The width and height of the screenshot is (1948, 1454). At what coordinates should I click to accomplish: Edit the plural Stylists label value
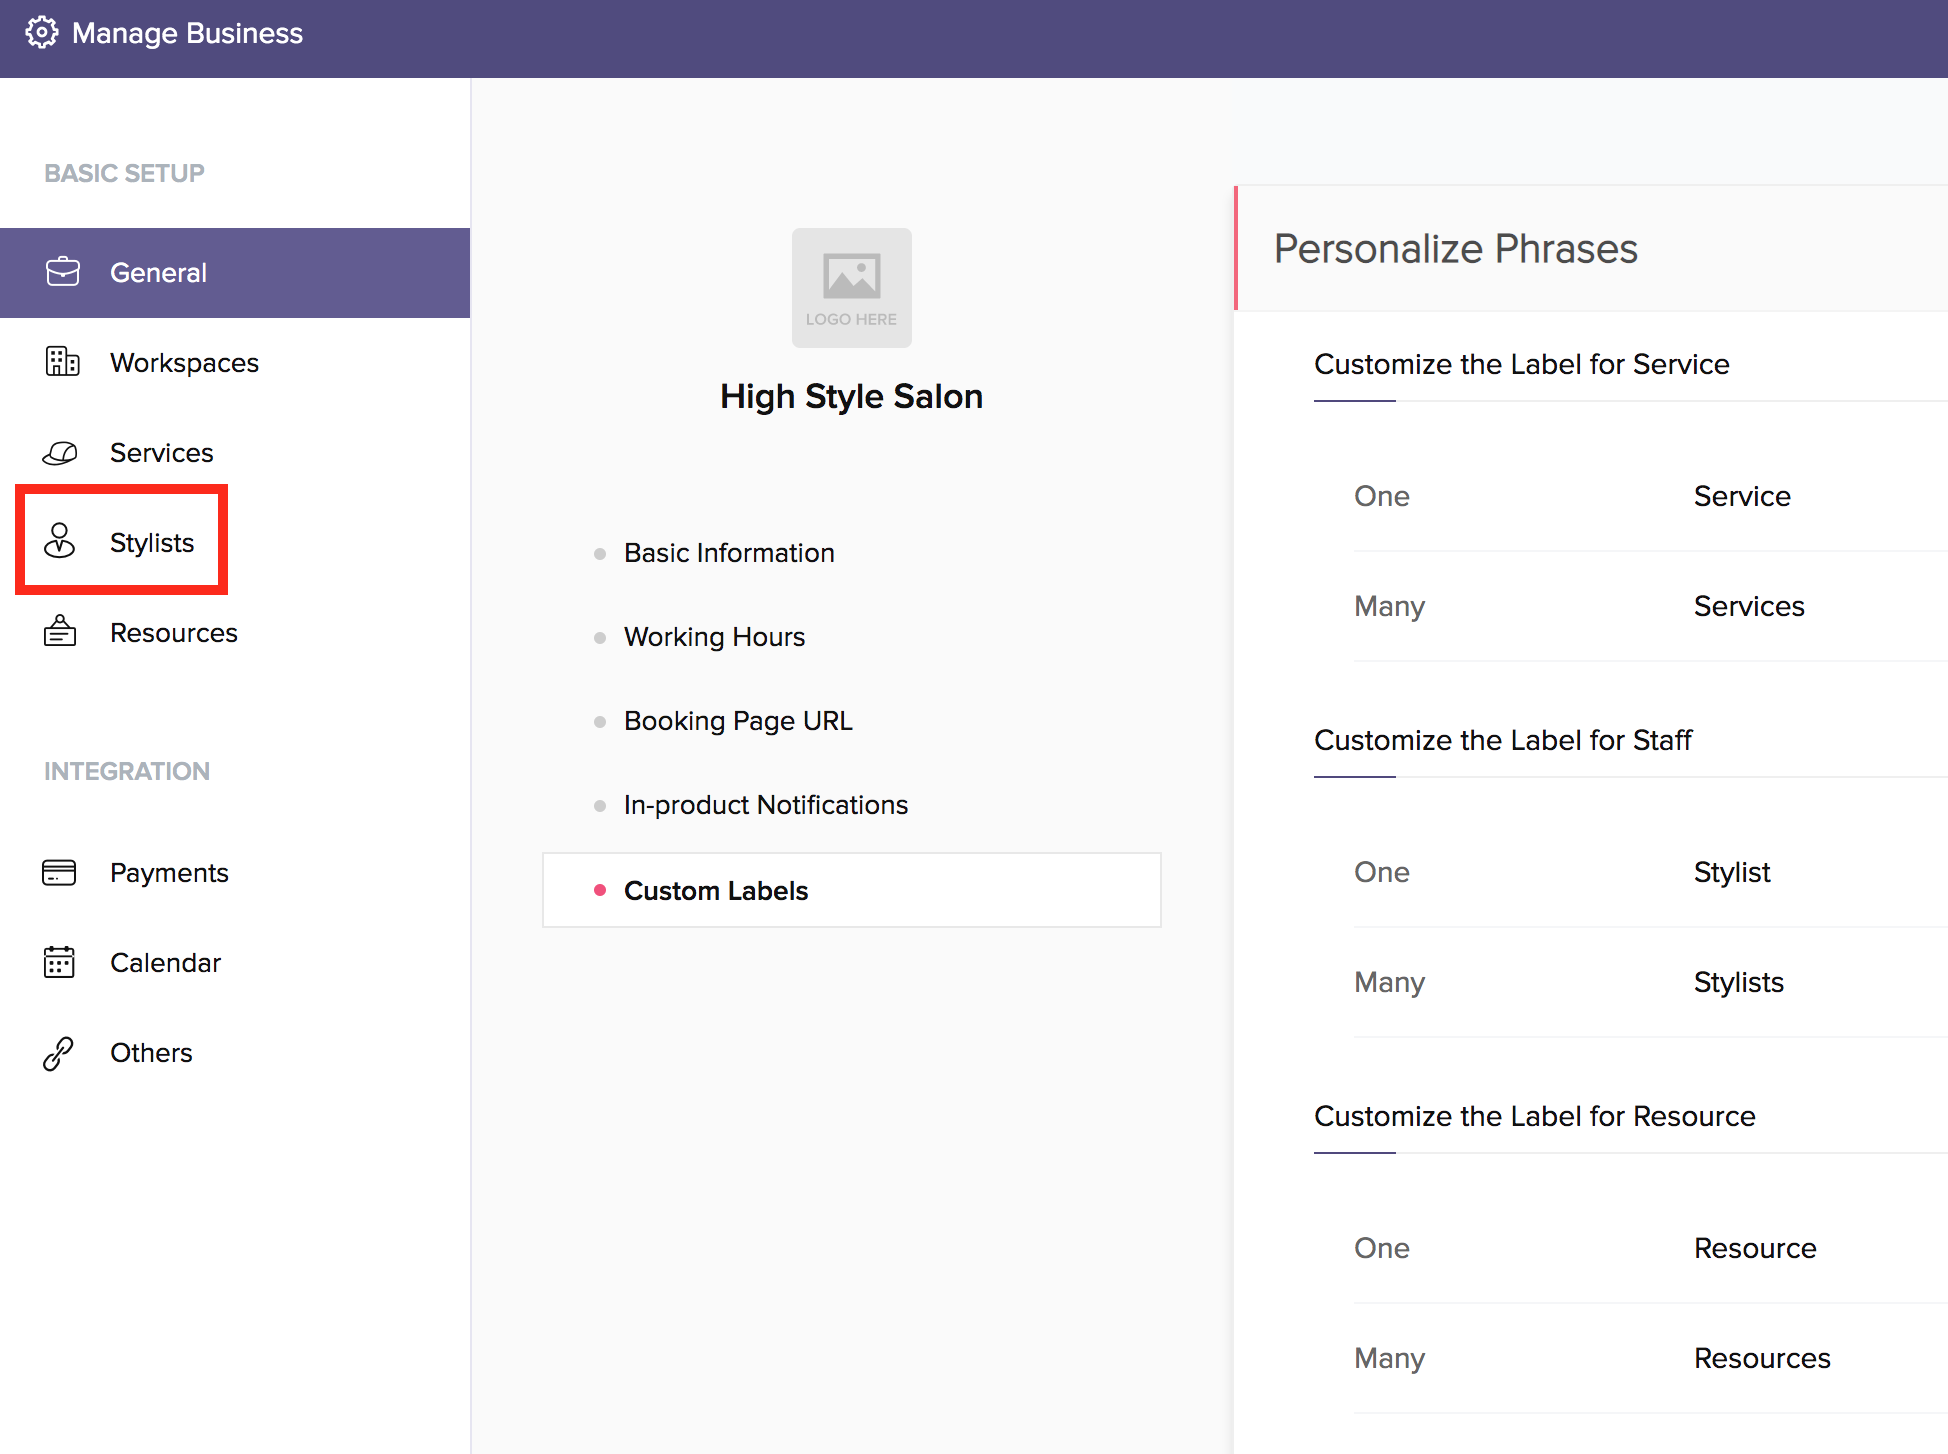(1738, 982)
